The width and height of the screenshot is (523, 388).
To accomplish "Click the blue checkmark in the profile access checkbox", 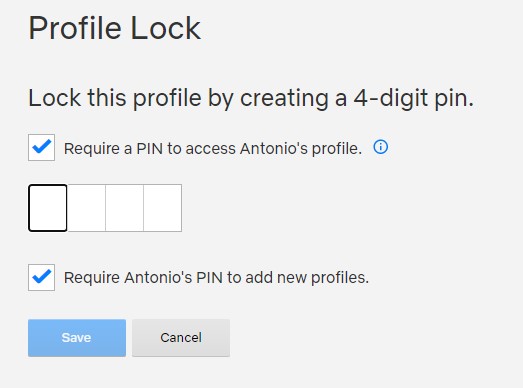I will click(42, 147).
